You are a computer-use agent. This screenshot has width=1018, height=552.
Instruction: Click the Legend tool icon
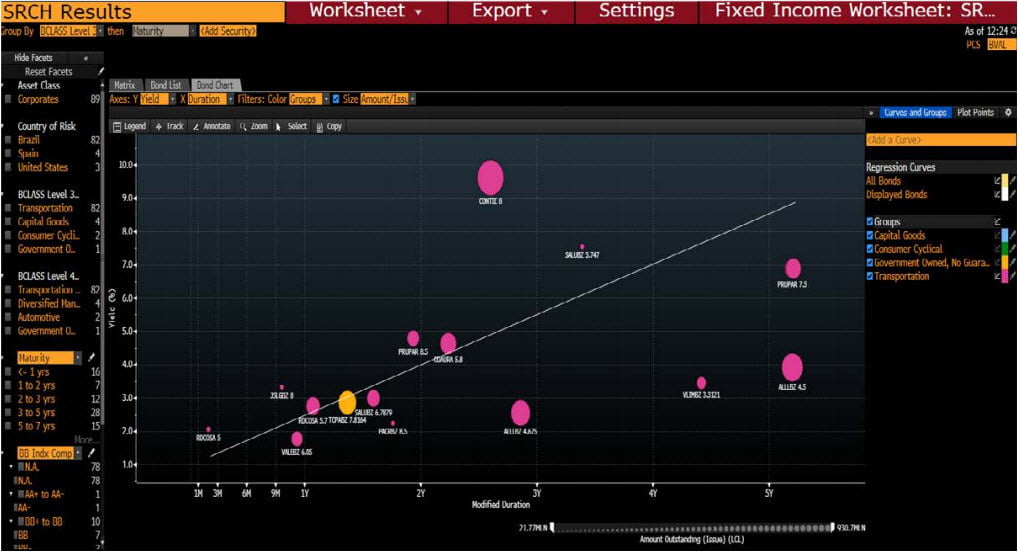point(118,127)
